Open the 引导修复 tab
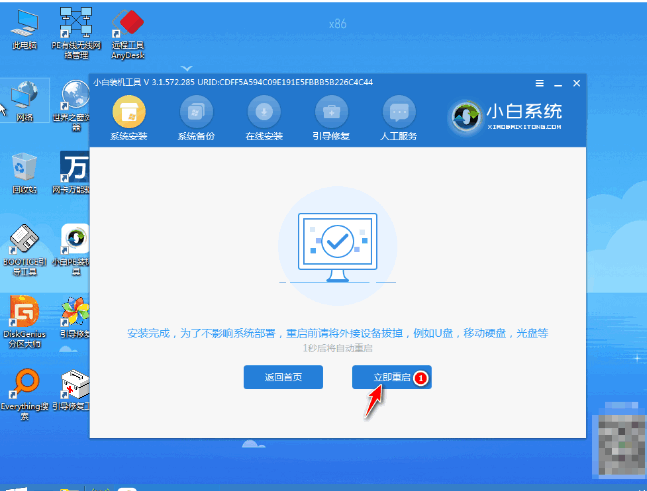Screen dimensions: 647x491 331,118
